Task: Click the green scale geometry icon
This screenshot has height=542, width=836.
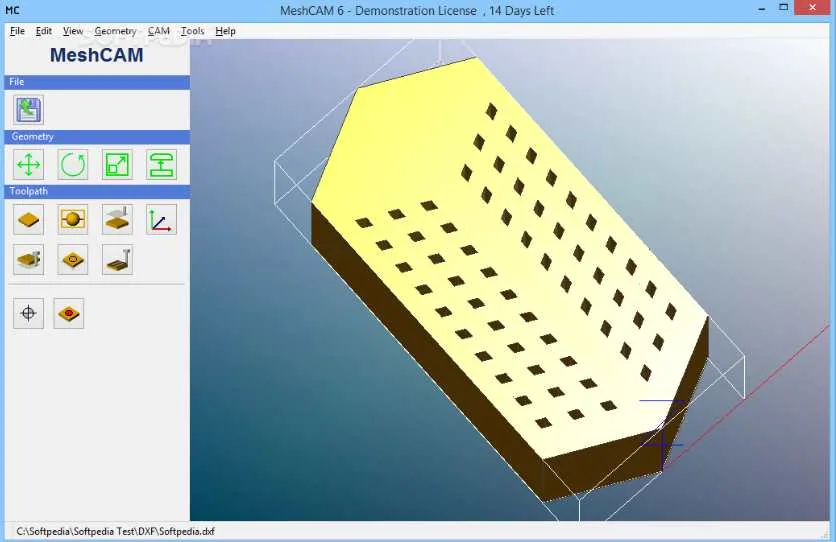Action: coord(117,164)
